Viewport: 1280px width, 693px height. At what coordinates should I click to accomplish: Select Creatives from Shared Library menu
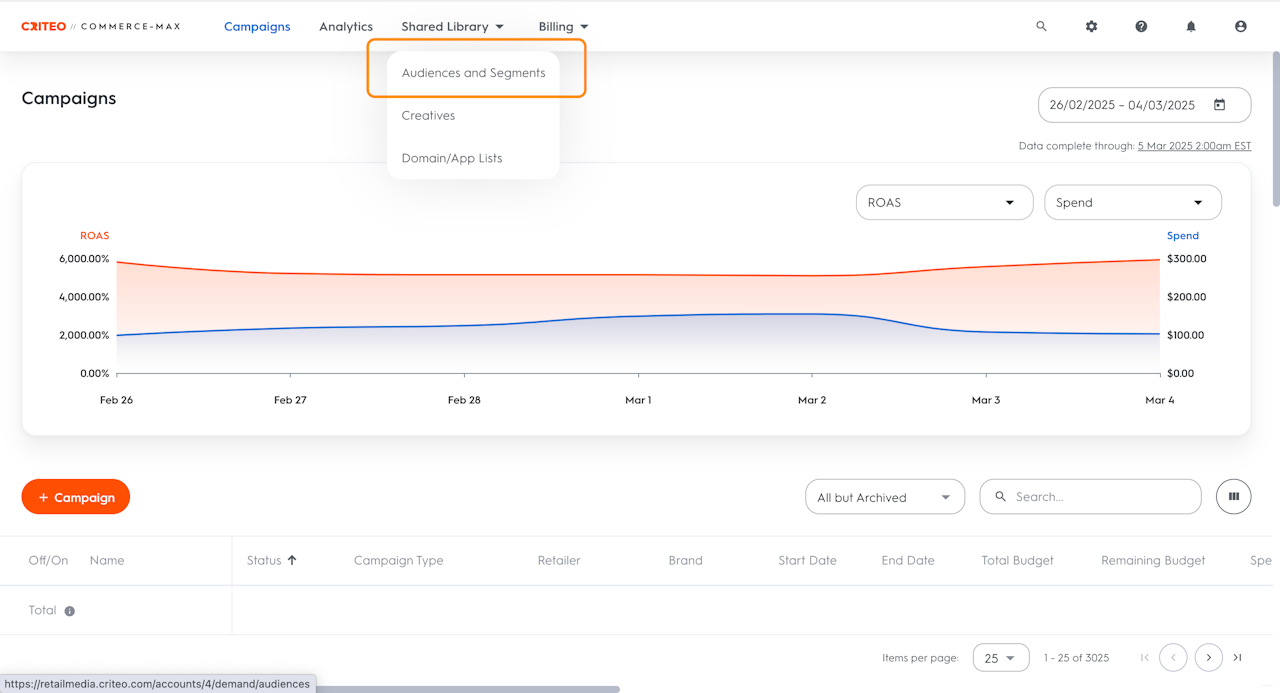click(428, 116)
